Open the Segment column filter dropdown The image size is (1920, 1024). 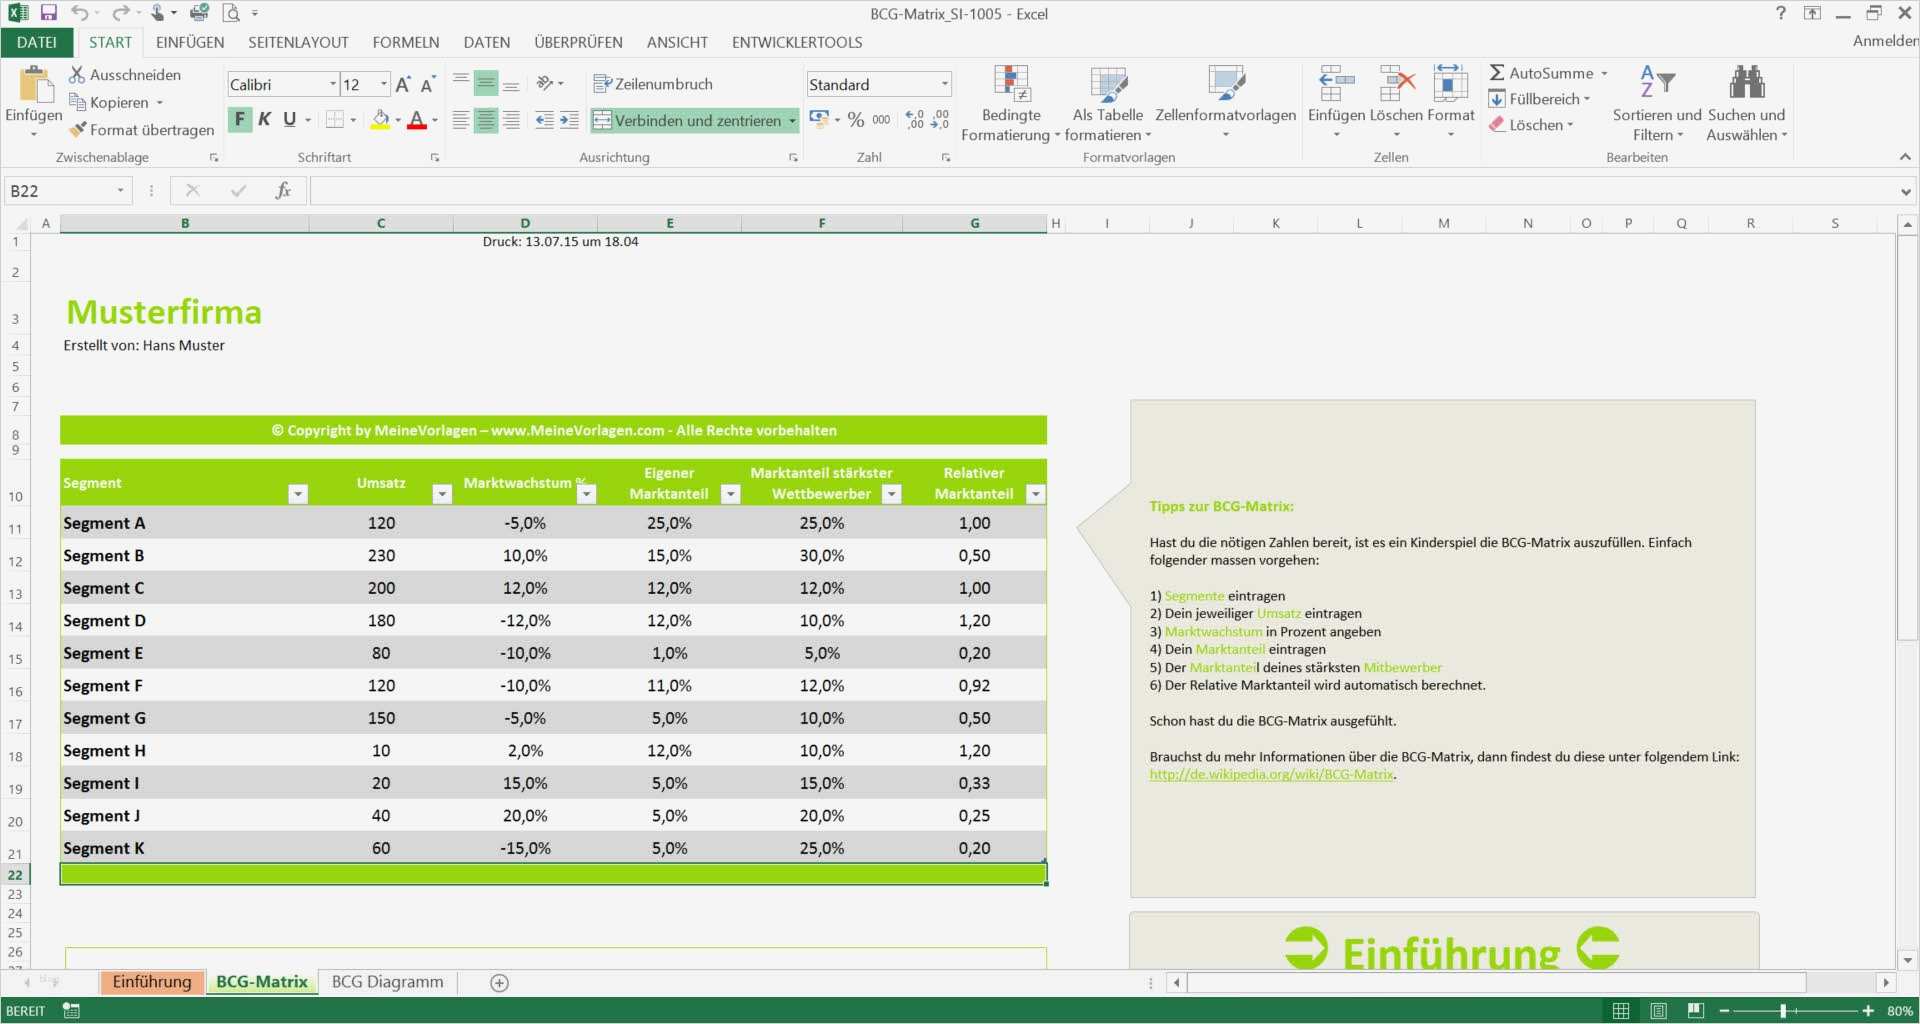click(297, 494)
